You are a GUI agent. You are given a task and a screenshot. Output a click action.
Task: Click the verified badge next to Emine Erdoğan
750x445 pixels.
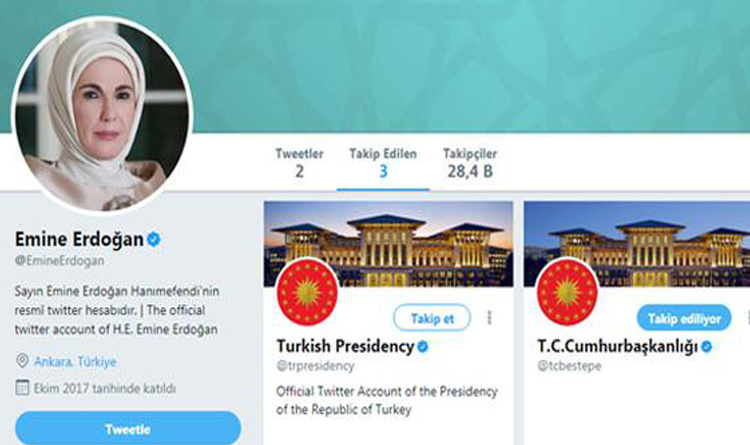pos(154,239)
